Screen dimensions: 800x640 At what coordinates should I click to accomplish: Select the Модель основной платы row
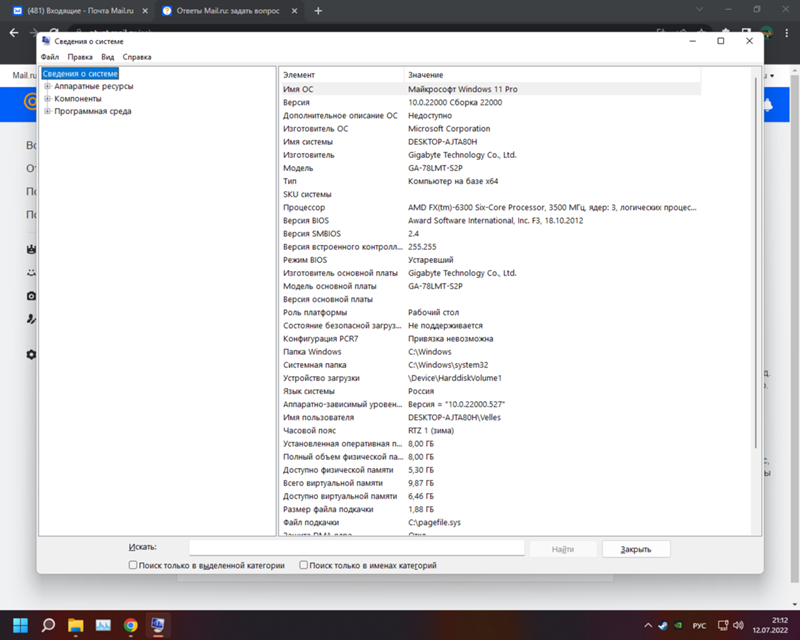pos(491,286)
